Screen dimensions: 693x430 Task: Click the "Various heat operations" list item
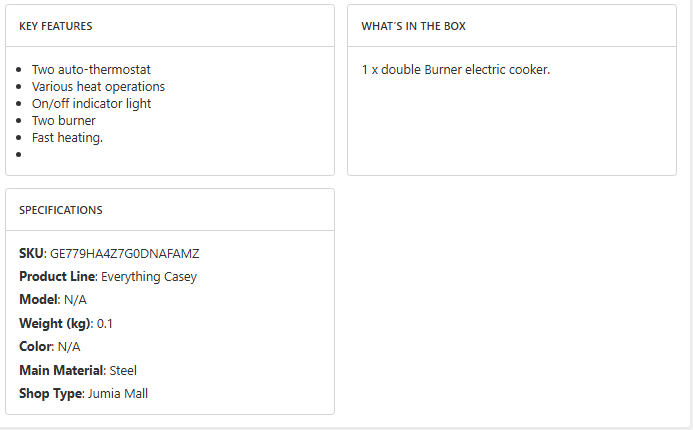tap(98, 87)
